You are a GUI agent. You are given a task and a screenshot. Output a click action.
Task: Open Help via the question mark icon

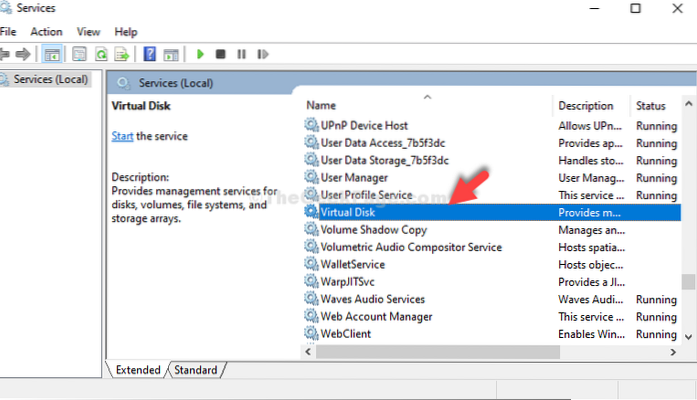149,54
